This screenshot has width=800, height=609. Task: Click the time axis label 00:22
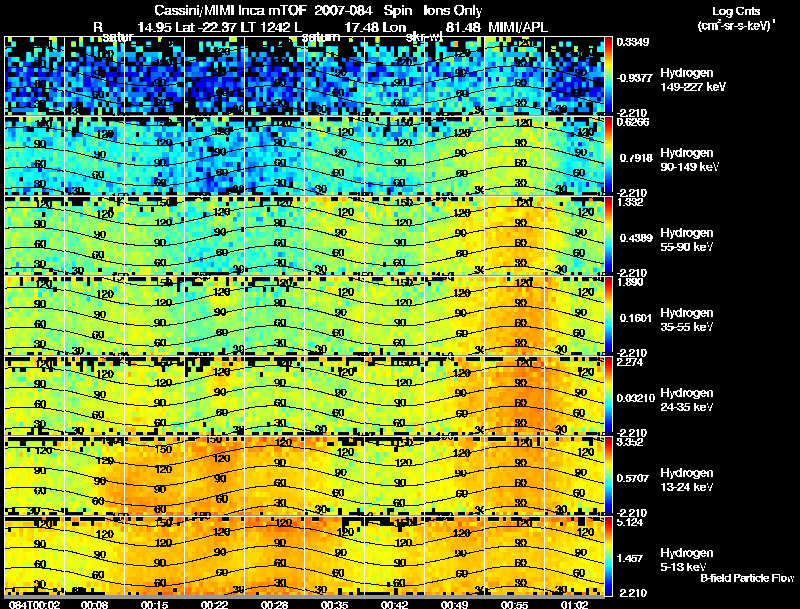214,604
